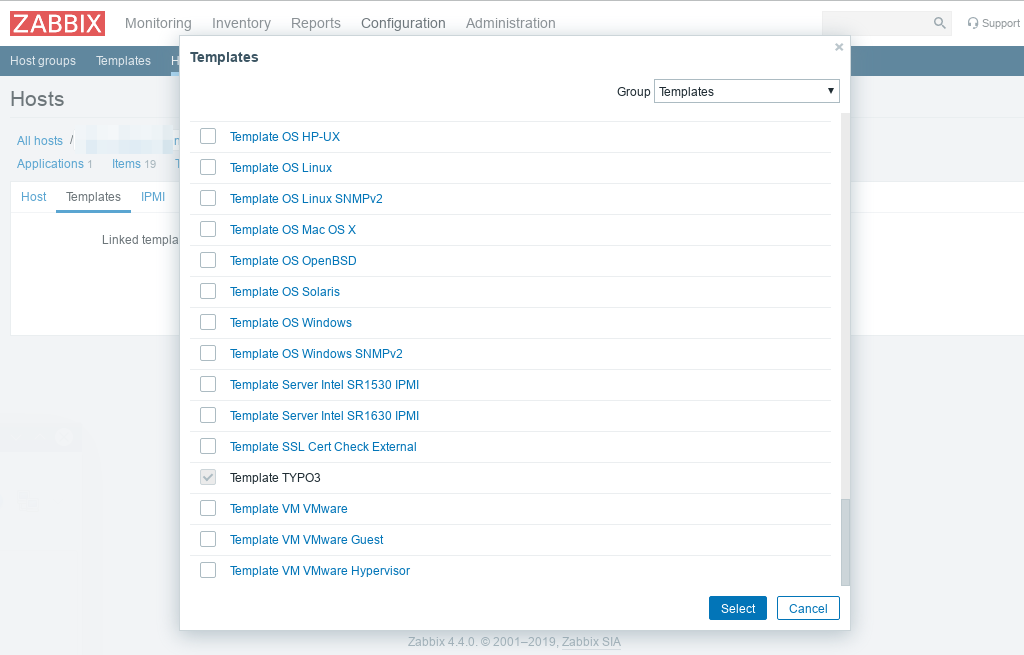Open the Configuration menu
This screenshot has width=1024, height=655.
pos(403,23)
